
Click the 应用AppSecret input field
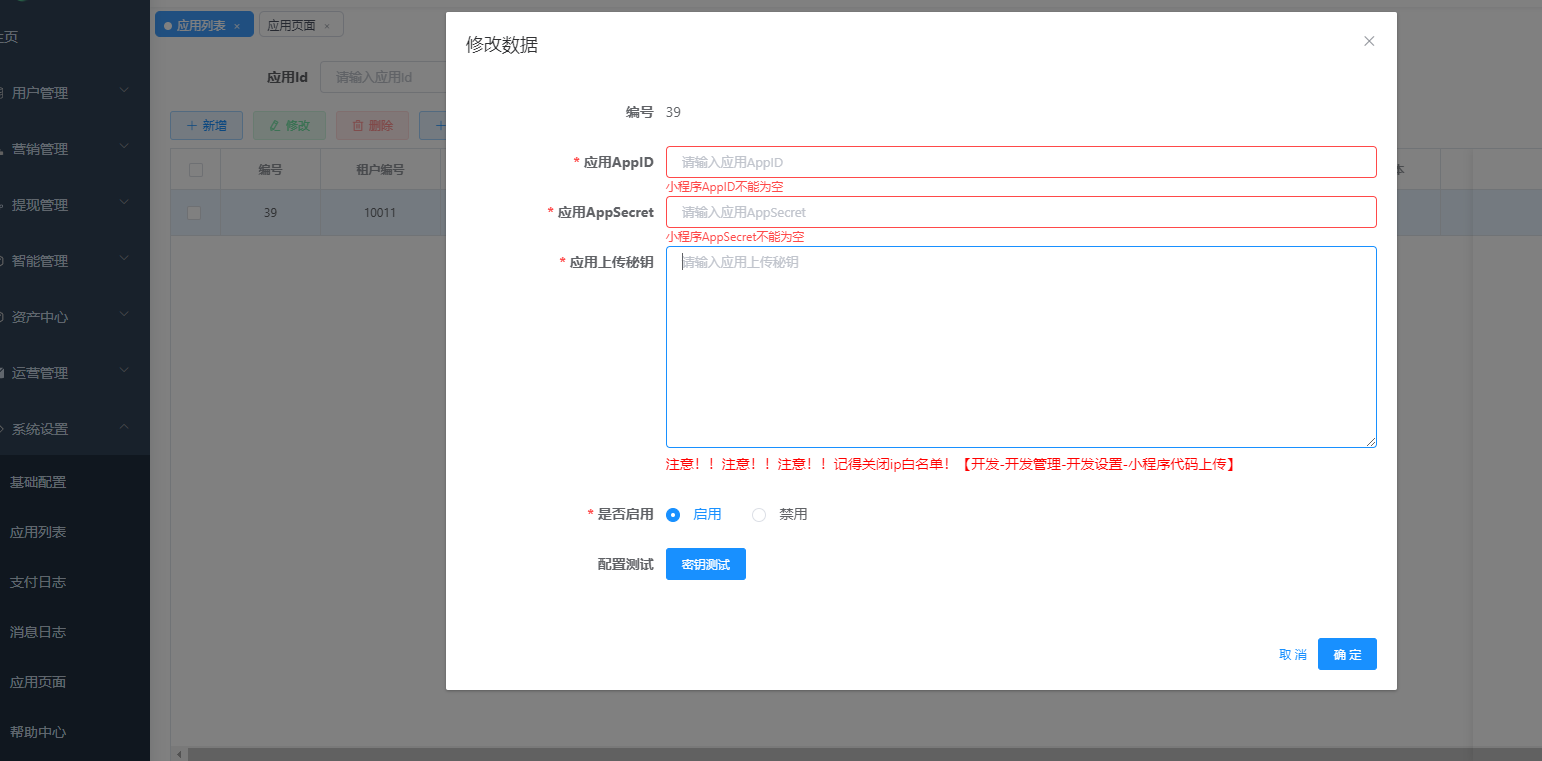tap(1021, 212)
